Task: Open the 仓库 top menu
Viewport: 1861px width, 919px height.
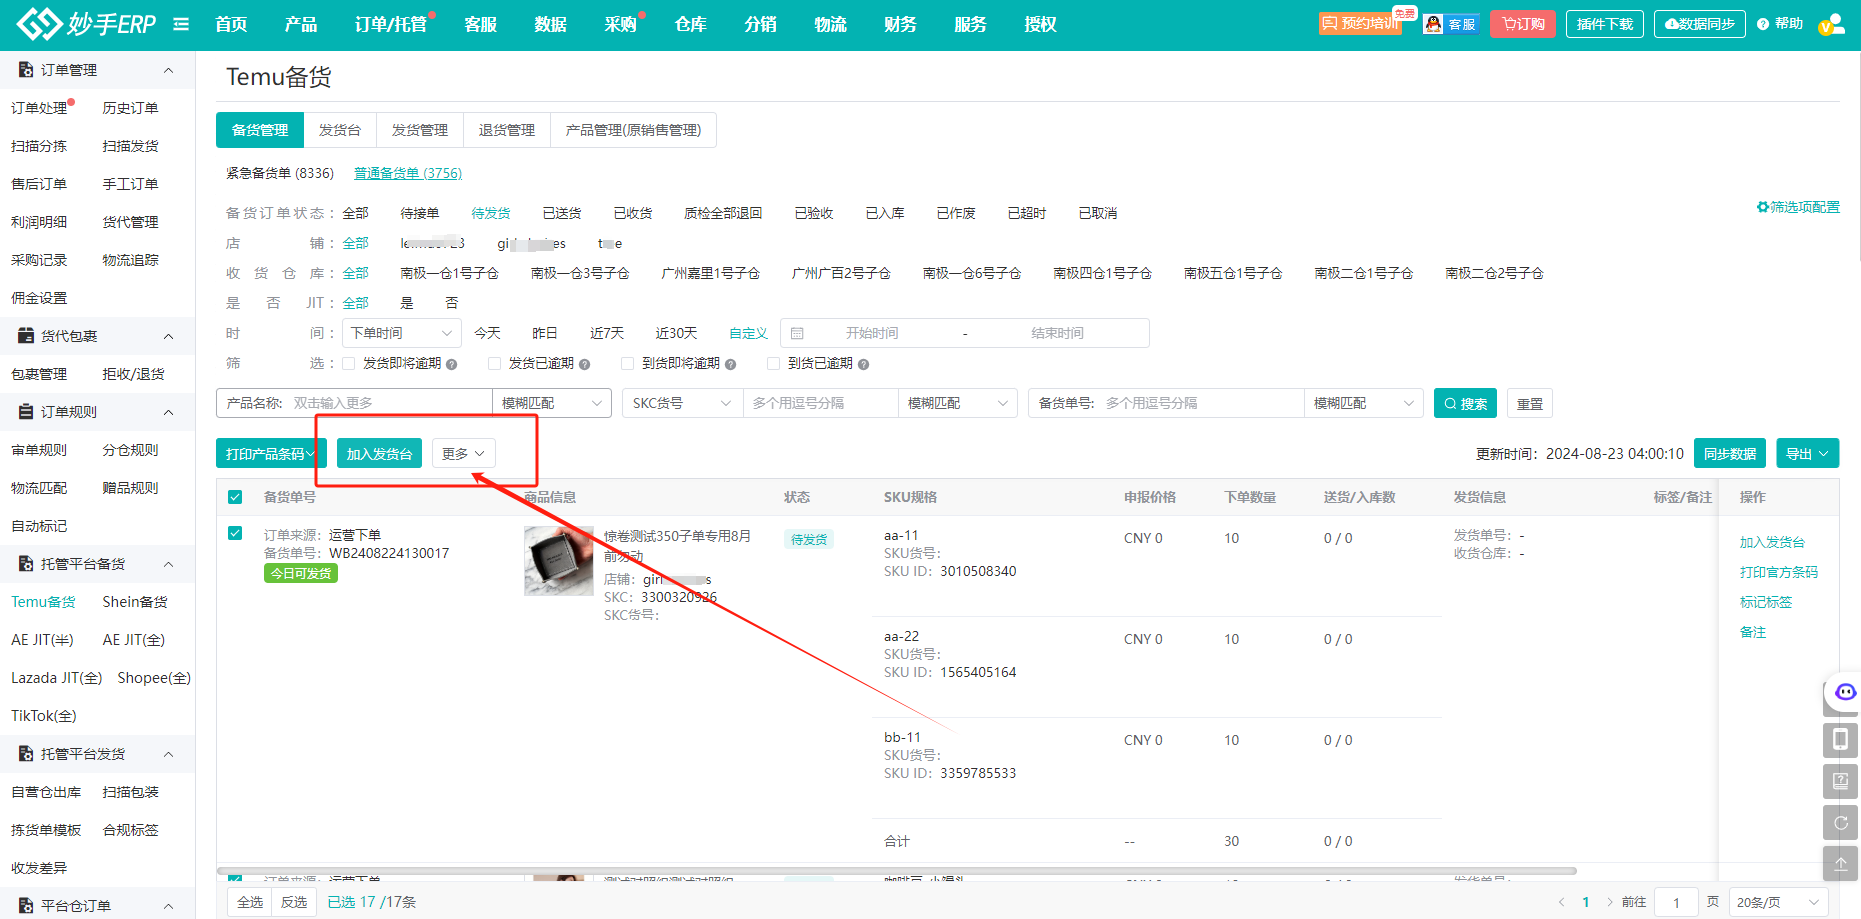Action: point(690,24)
